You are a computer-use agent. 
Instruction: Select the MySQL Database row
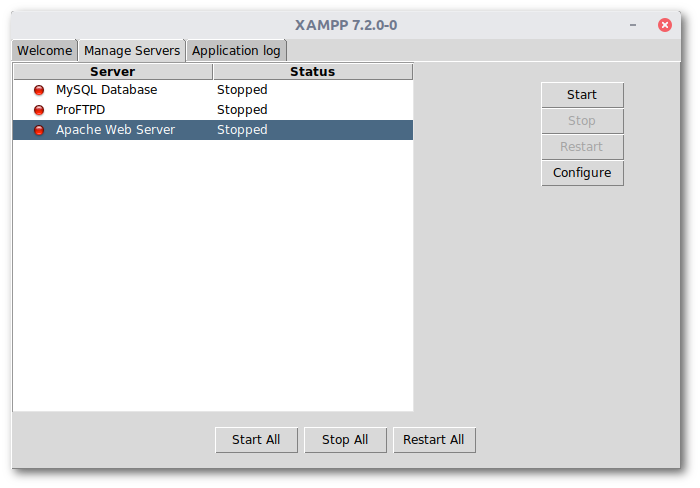point(213,90)
